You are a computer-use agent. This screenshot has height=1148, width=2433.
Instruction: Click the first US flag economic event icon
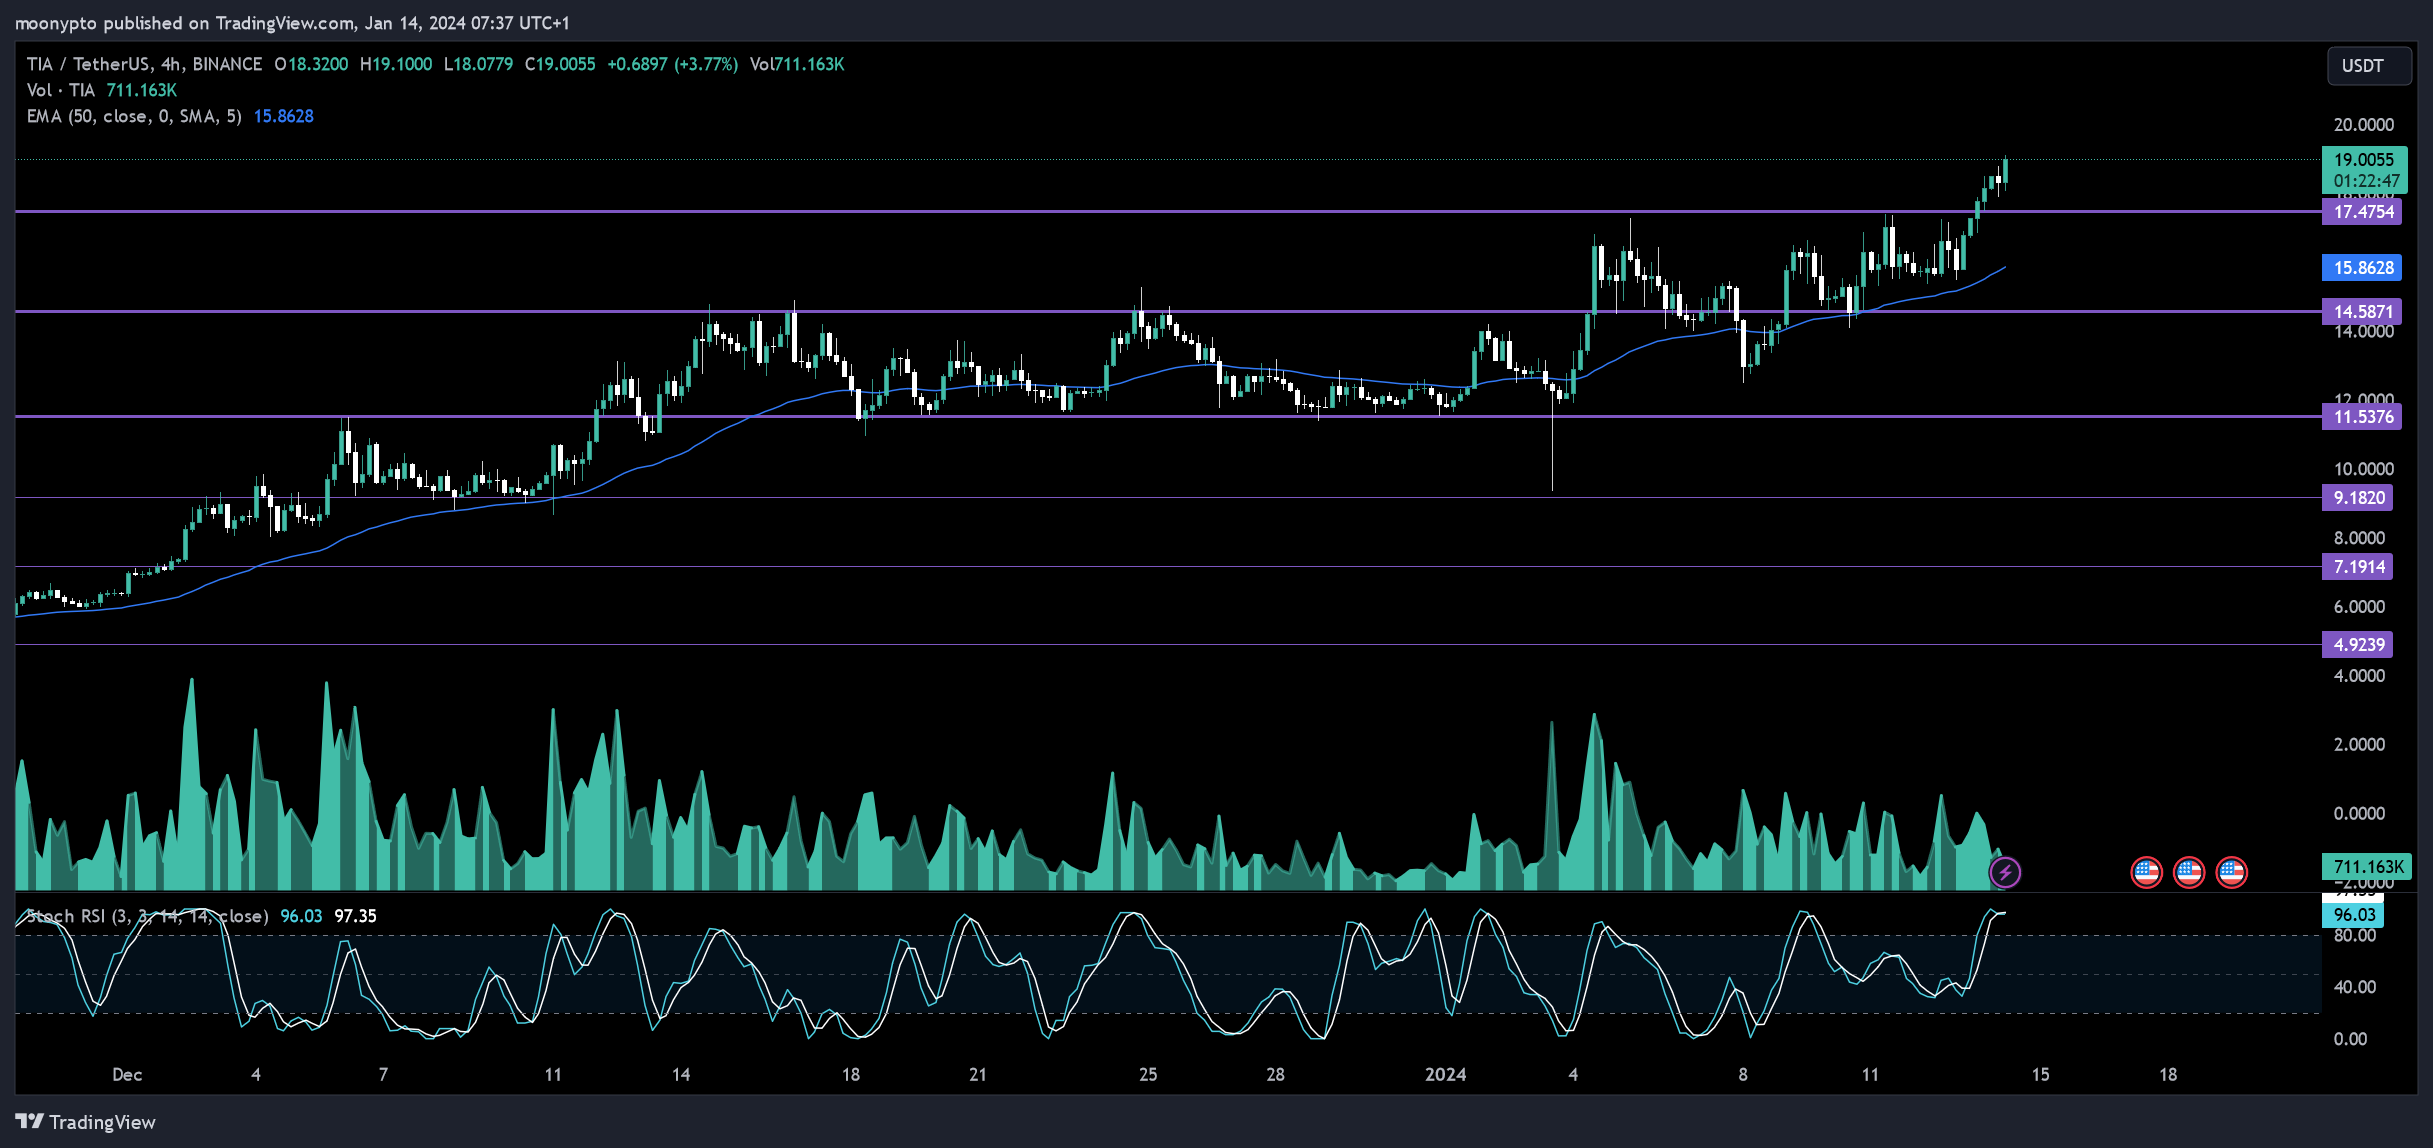pyautogui.click(x=2146, y=872)
